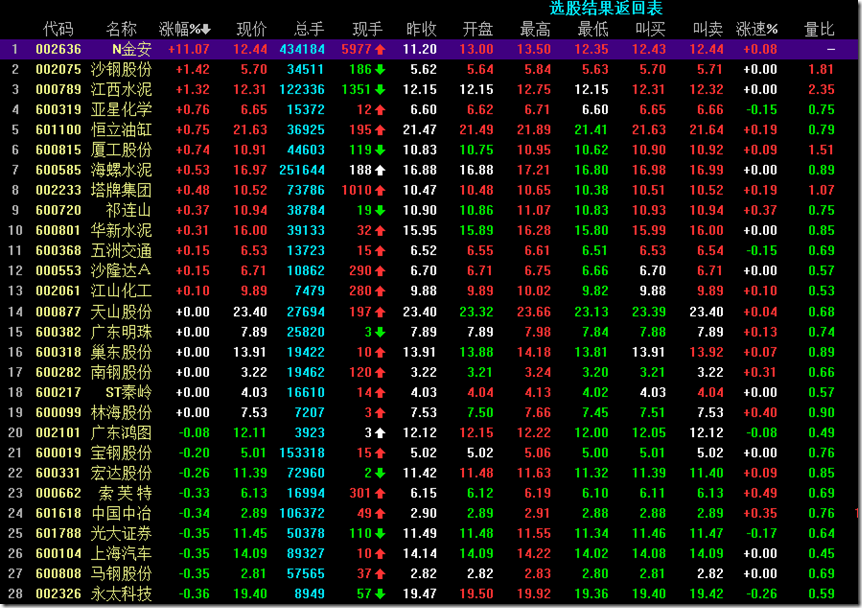
Task: Select the 天山股份 stock name
Action: 121,312
